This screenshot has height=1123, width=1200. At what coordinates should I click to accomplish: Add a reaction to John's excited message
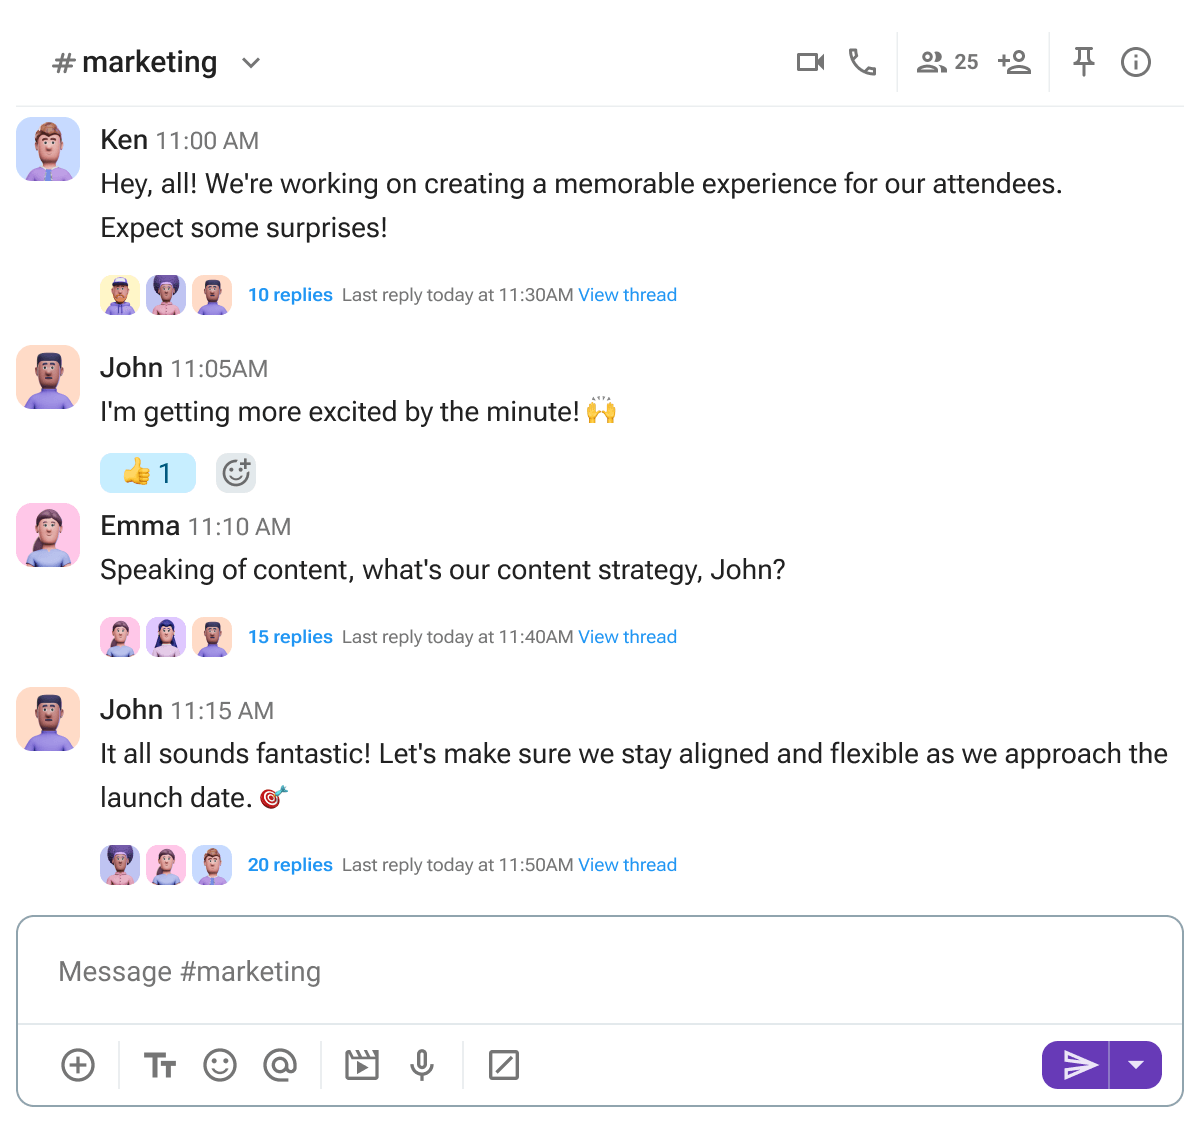pyautogui.click(x=236, y=472)
